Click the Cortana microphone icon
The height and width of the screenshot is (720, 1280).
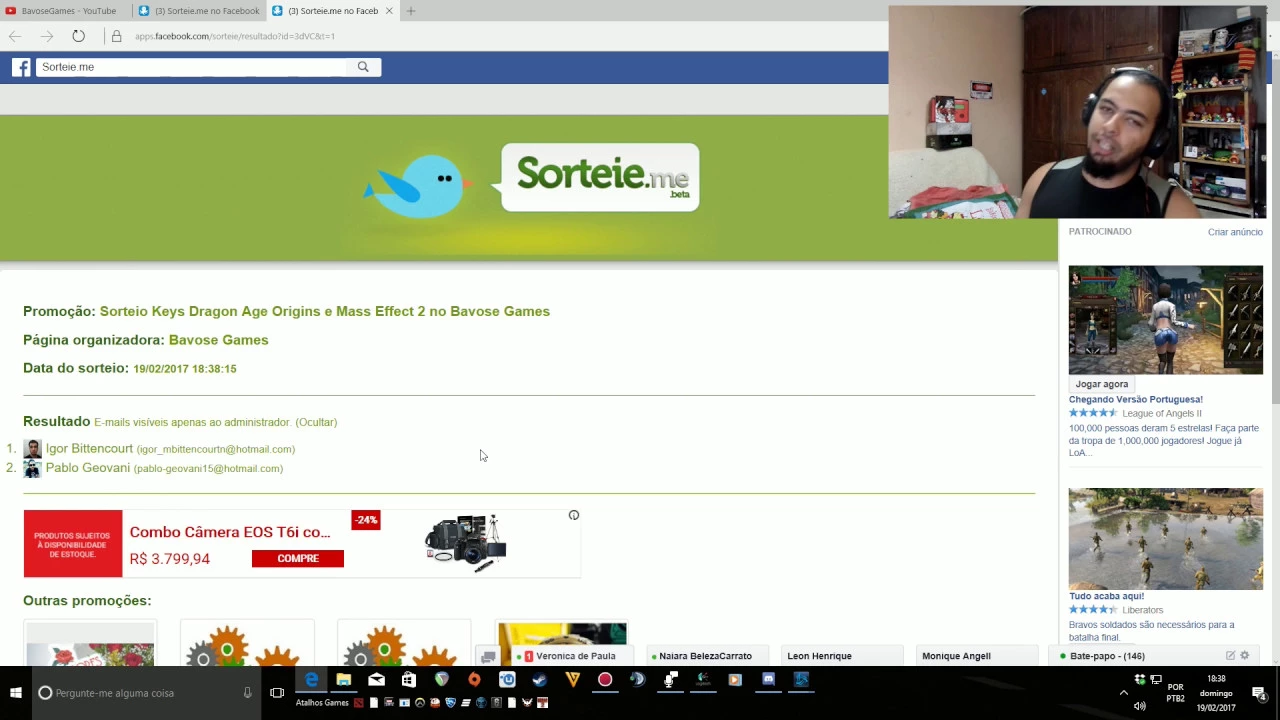247,692
